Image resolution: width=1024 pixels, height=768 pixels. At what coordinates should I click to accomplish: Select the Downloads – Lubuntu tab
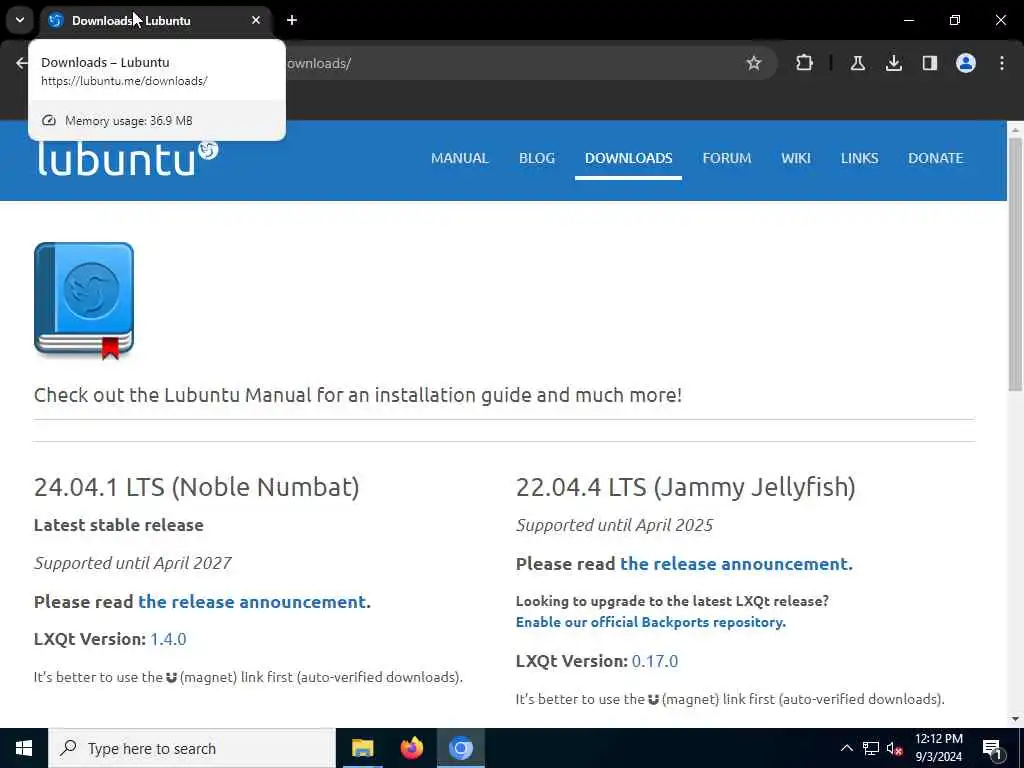(x=157, y=20)
